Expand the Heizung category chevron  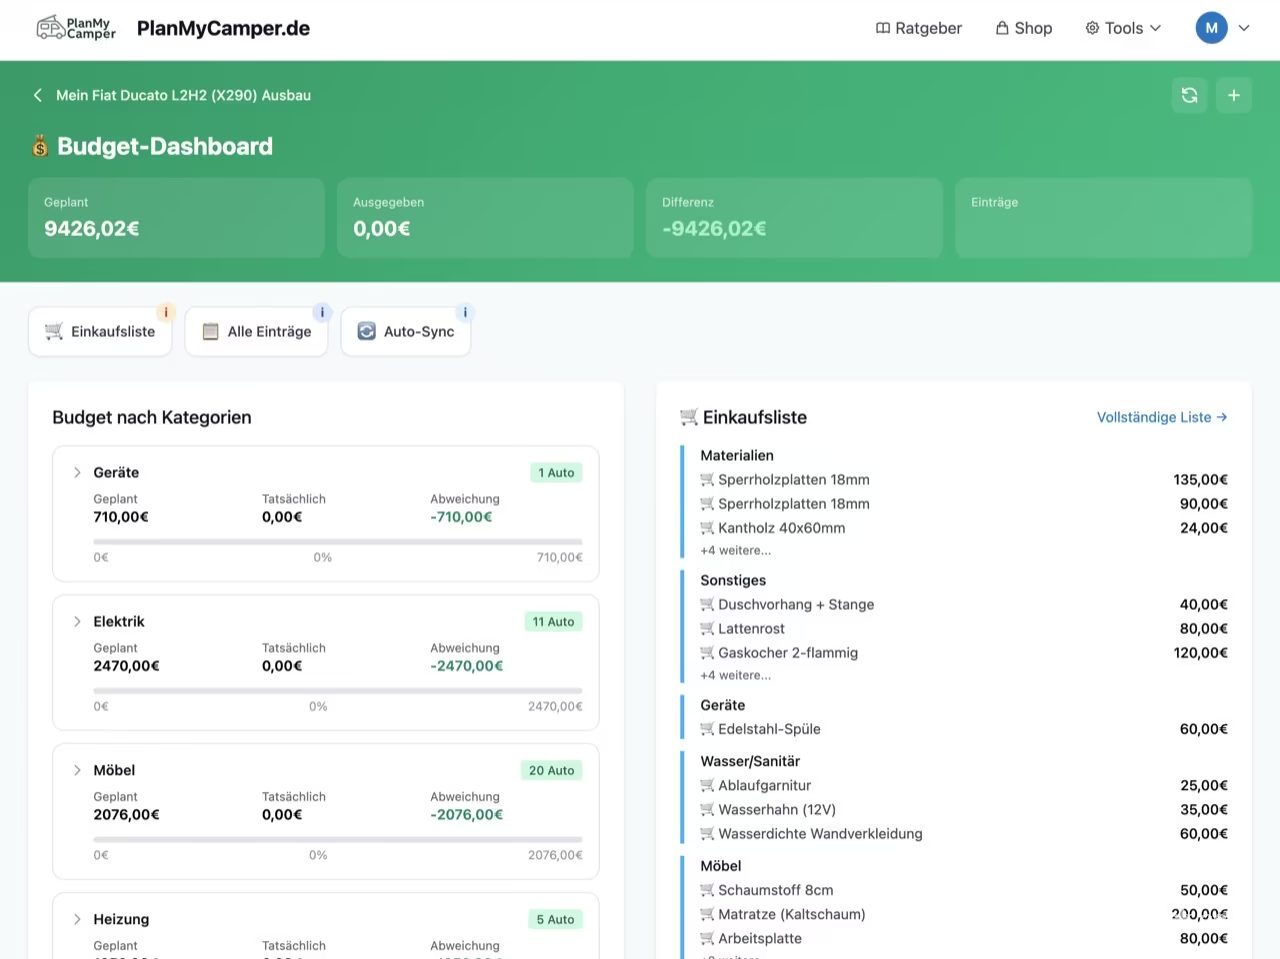tap(77, 919)
